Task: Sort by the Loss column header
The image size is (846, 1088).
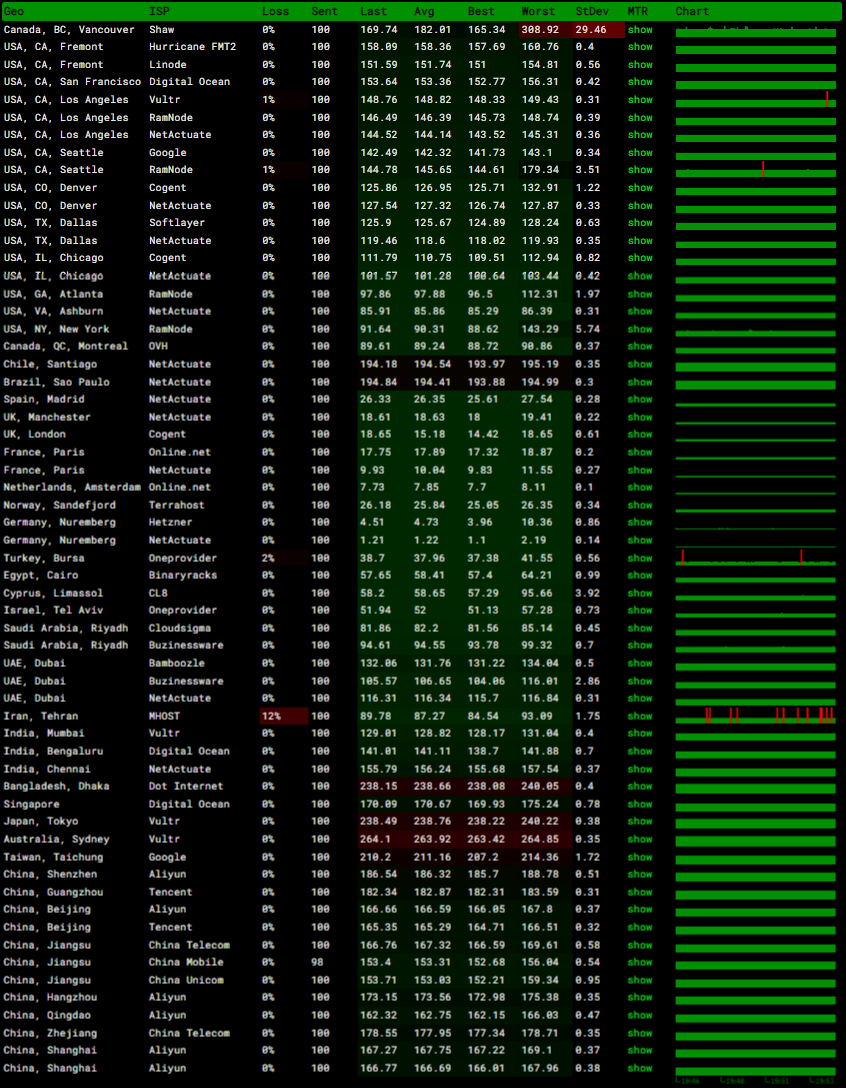Action: pos(275,11)
